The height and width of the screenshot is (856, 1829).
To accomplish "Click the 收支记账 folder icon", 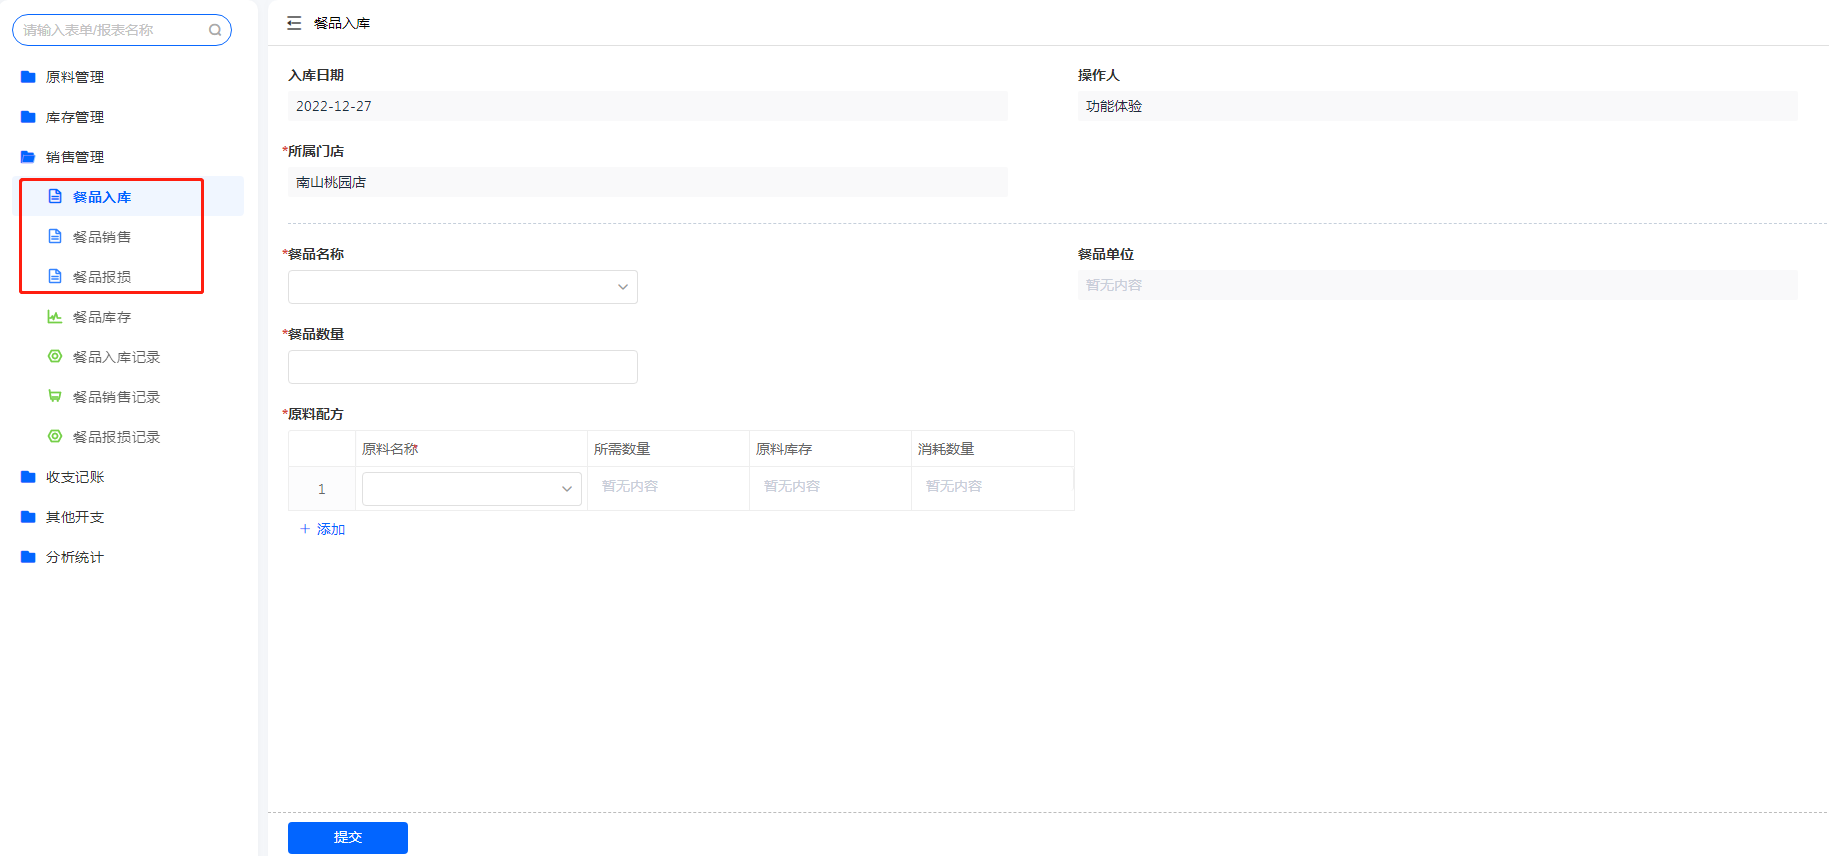I will pos(28,477).
